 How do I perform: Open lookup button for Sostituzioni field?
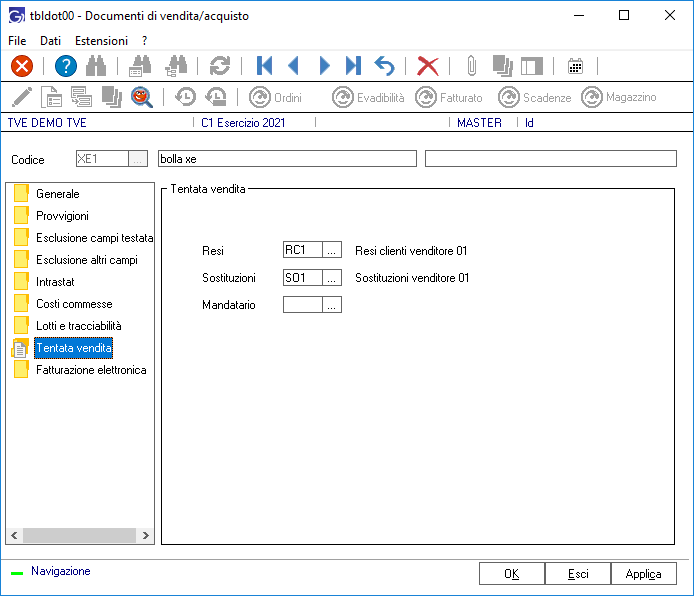coord(332,277)
